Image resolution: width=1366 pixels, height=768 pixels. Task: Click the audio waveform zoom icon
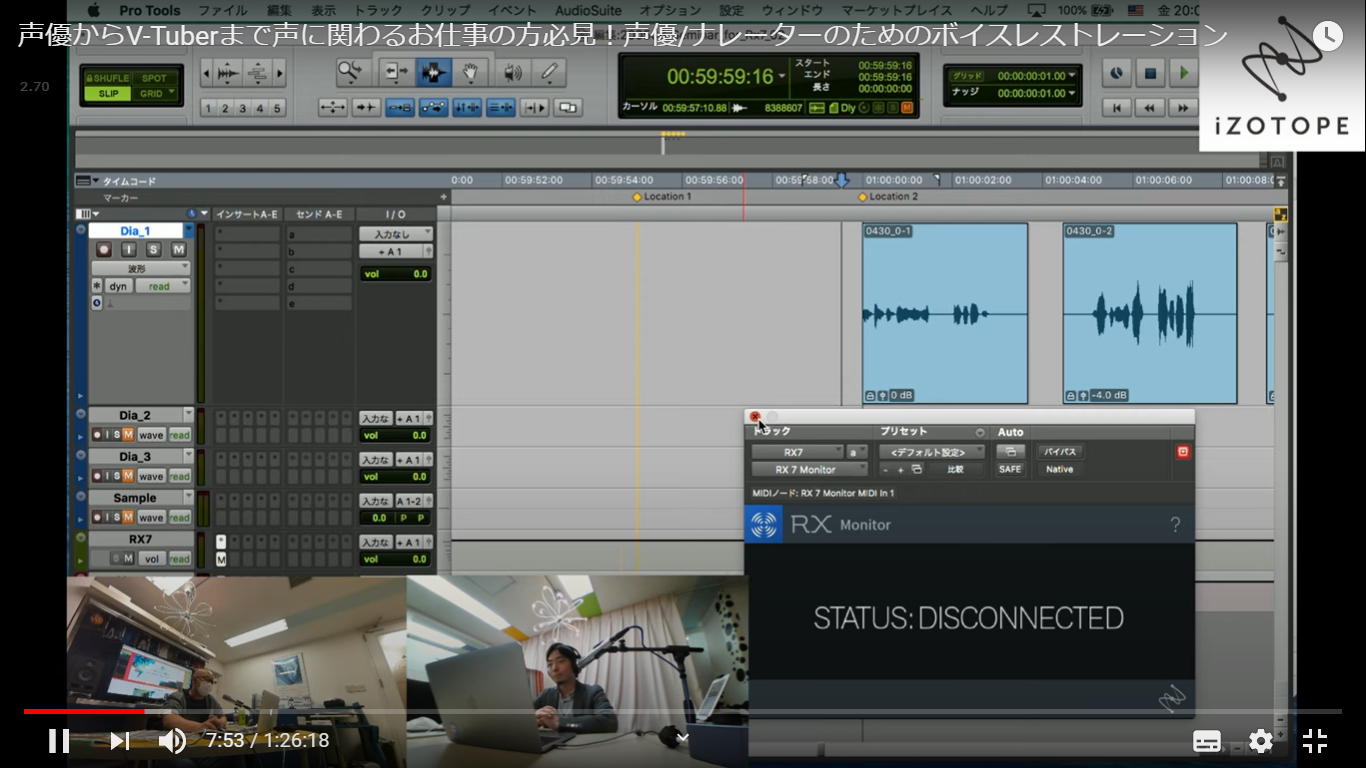tap(228, 73)
